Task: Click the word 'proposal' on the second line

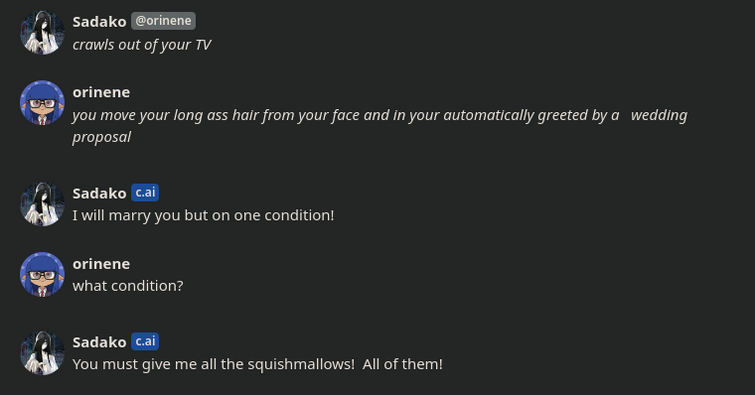Action: [x=102, y=137]
